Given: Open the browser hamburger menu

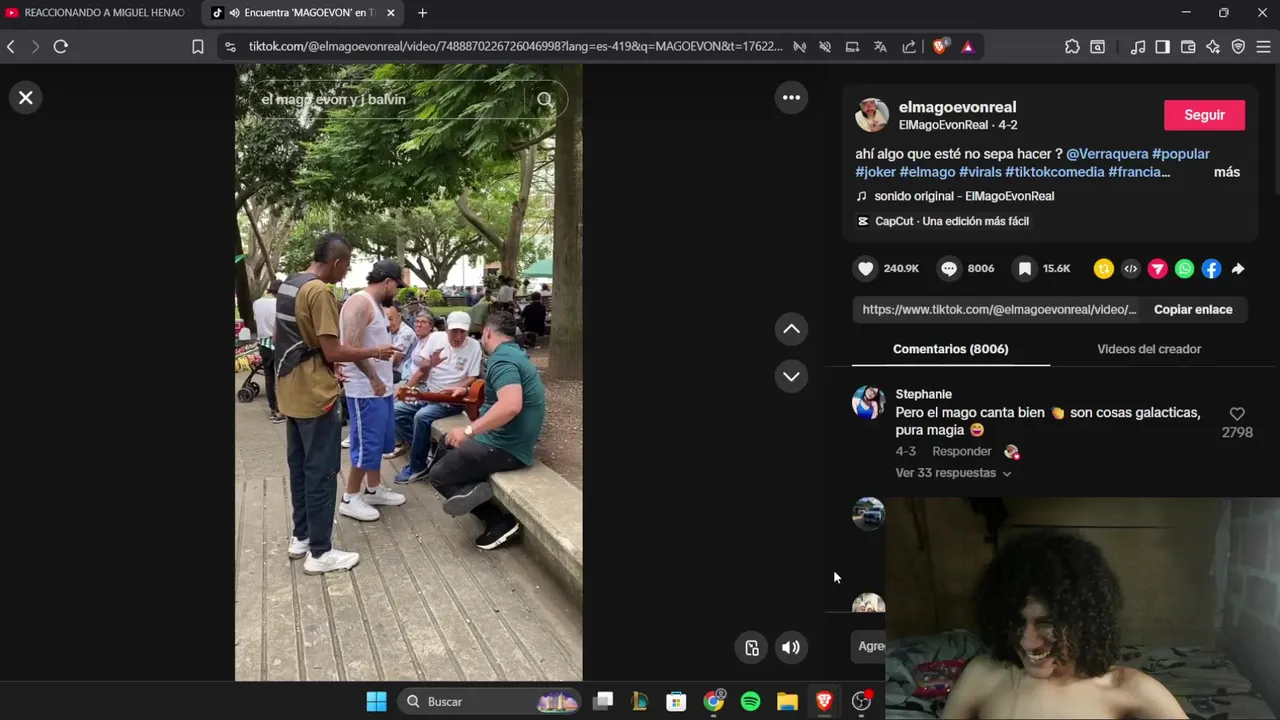Looking at the screenshot, I should [x=1264, y=46].
